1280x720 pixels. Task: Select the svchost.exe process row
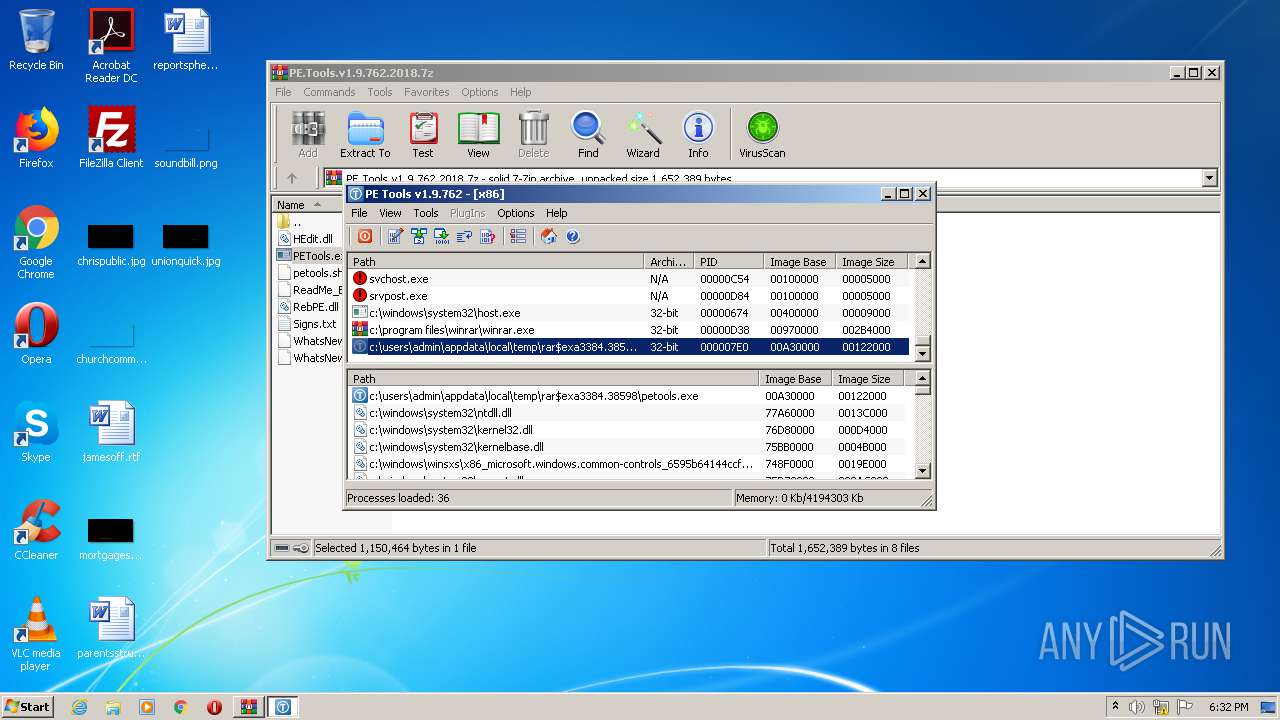(x=630, y=279)
